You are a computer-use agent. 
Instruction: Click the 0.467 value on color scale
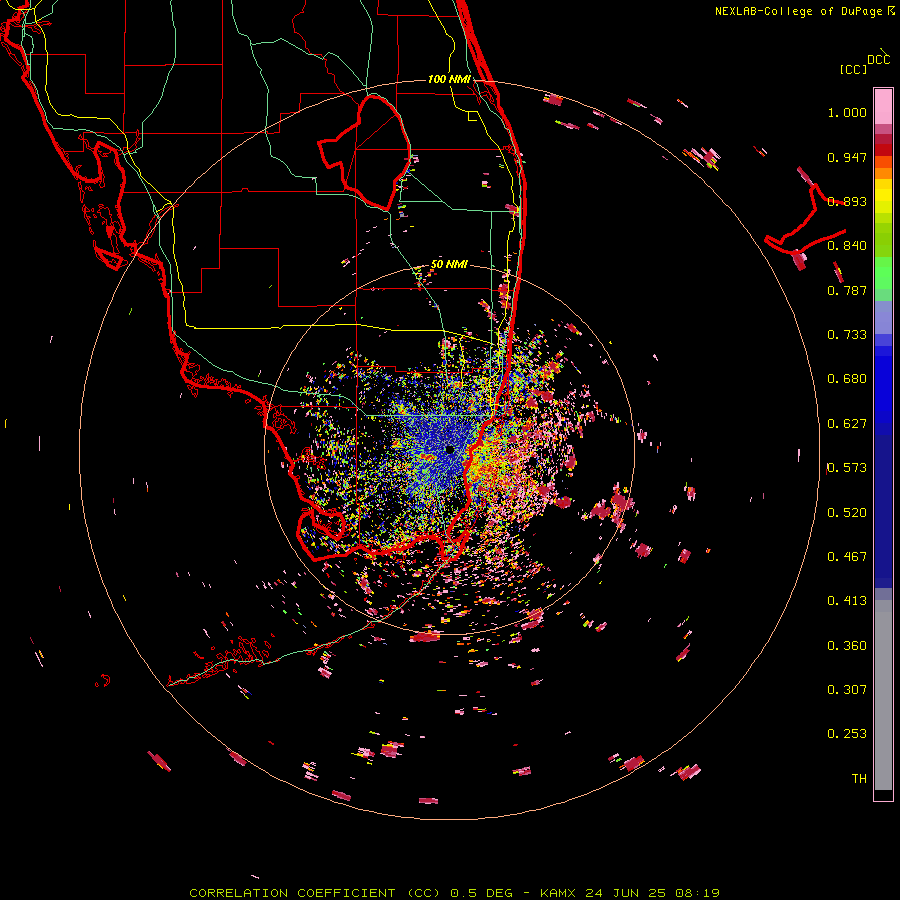(847, 557)
